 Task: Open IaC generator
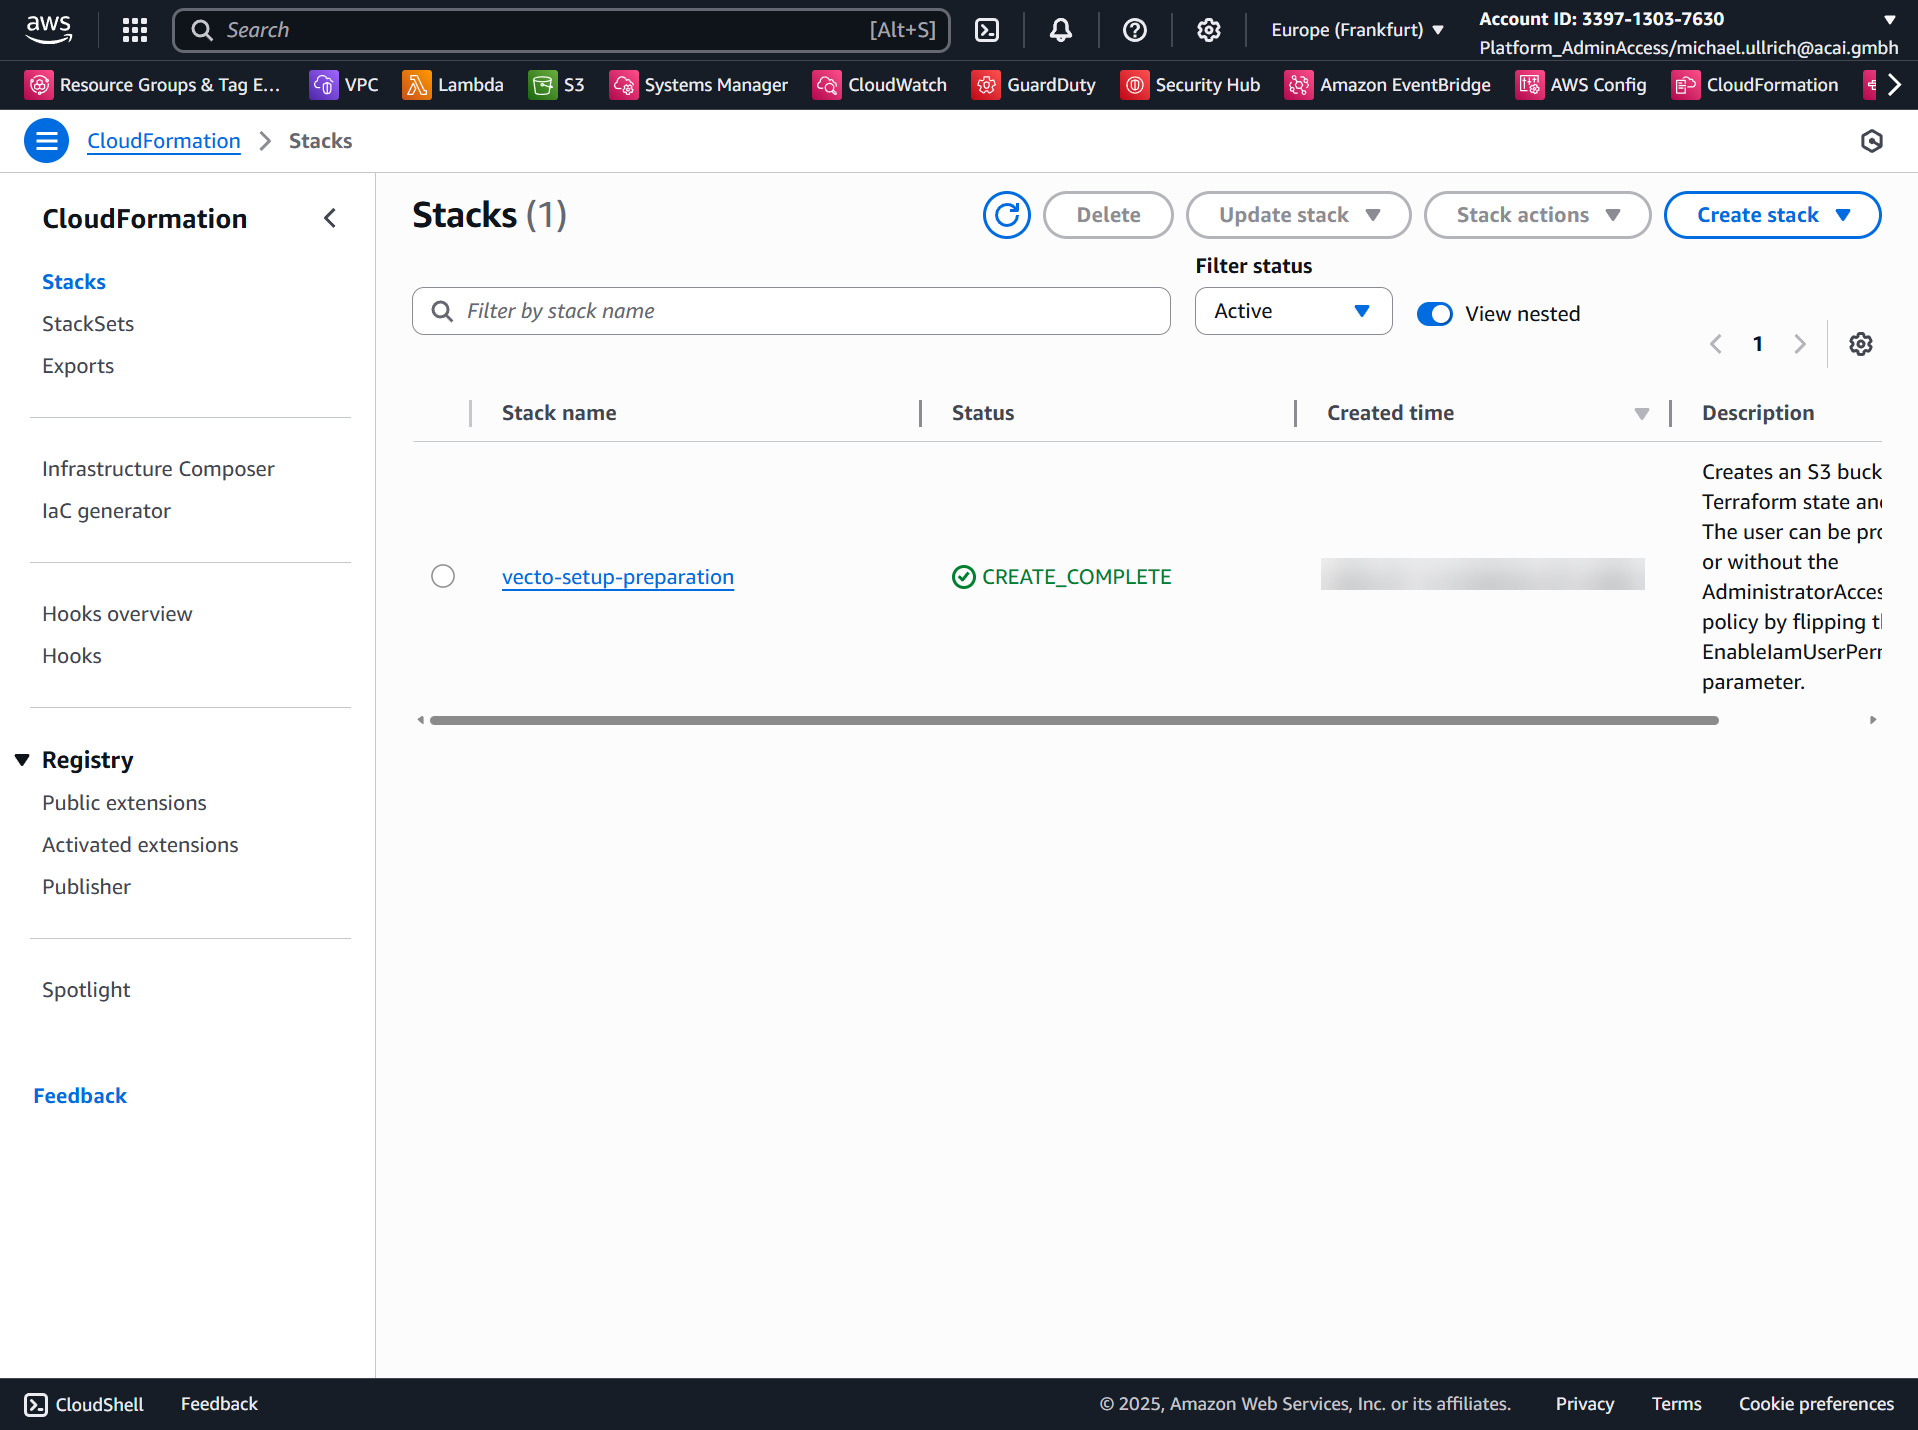(x=106, y=511)
